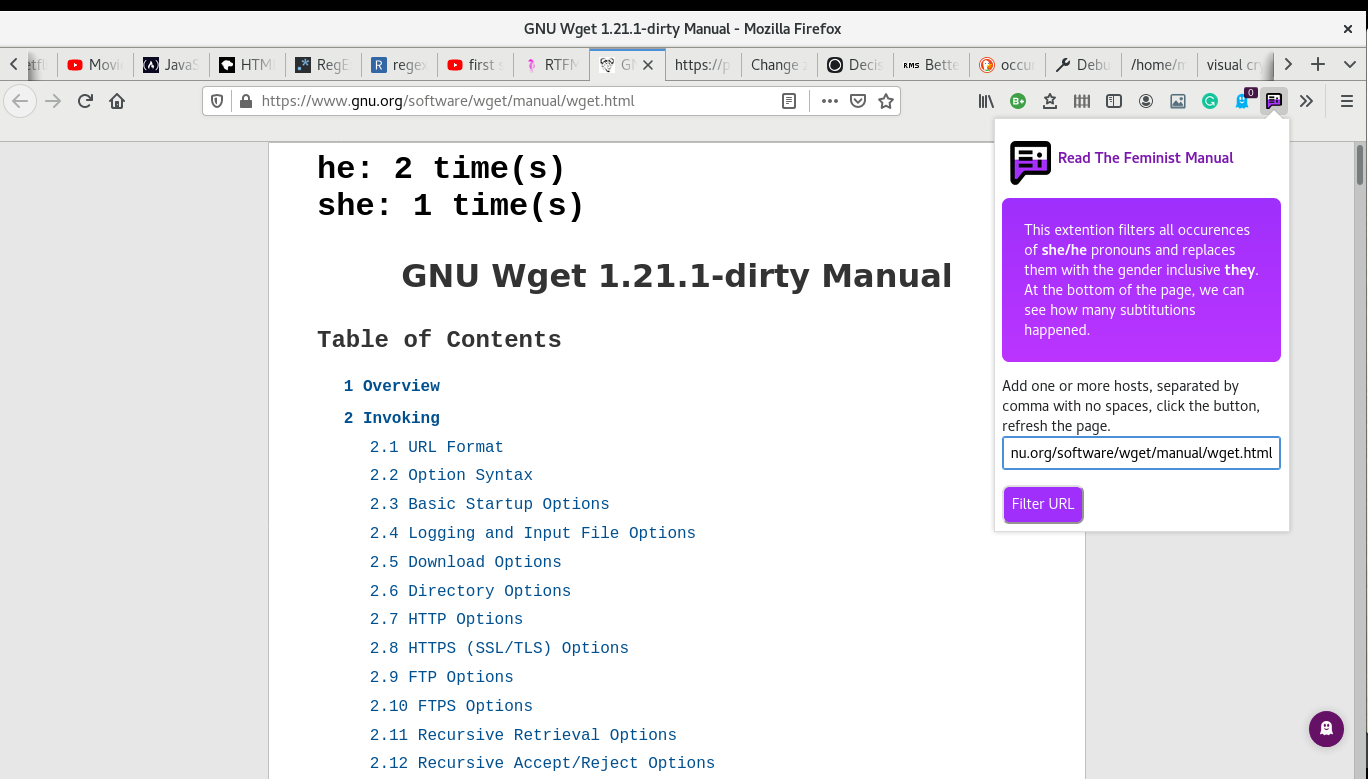This screenshot has height=779, width=1368.
Task: Click the hosts input field in popup
Action: [x=1141, y=453]
